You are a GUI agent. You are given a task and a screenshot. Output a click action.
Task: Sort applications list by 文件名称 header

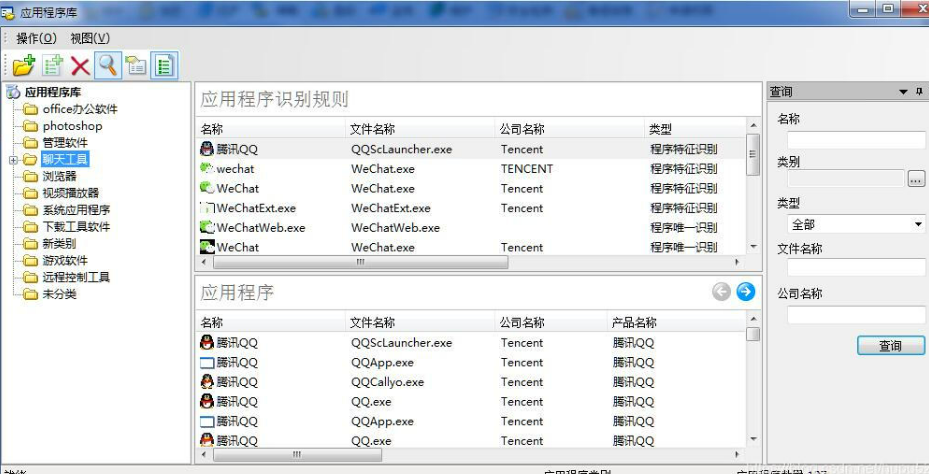tap(419, 322)
